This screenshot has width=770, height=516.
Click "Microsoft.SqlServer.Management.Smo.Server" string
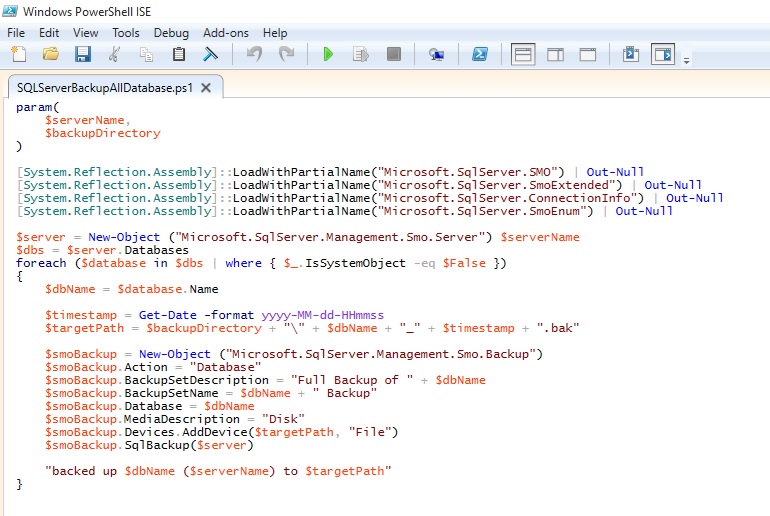[330, 237]
